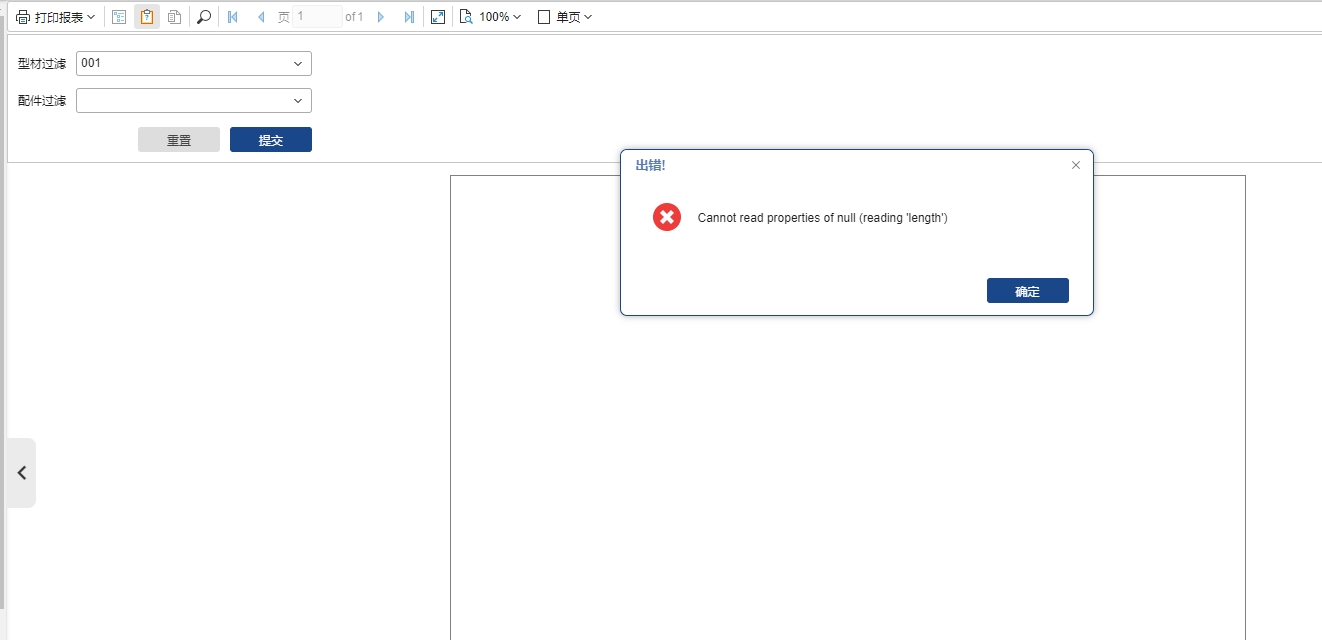This screenshot has height=640, width=1322.
Task: Go to the previous page
Action: pyautogui.click(x=261, y=17)
